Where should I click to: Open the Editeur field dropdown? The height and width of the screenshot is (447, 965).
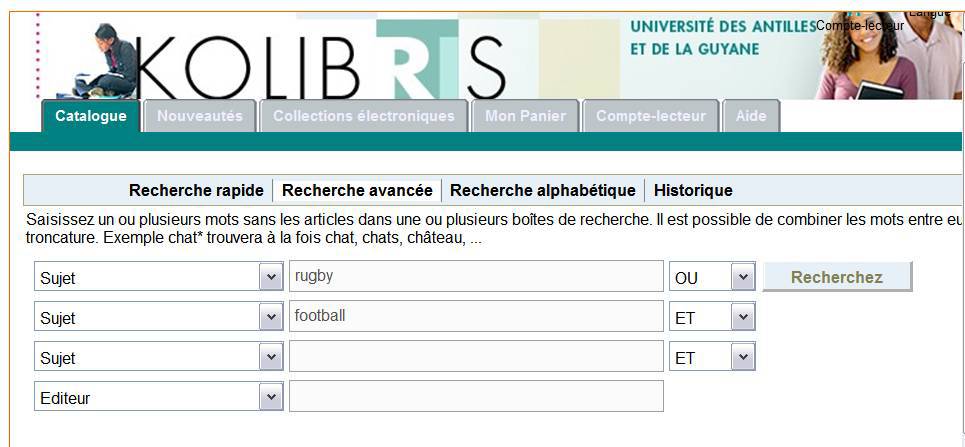tap(271, 397)
